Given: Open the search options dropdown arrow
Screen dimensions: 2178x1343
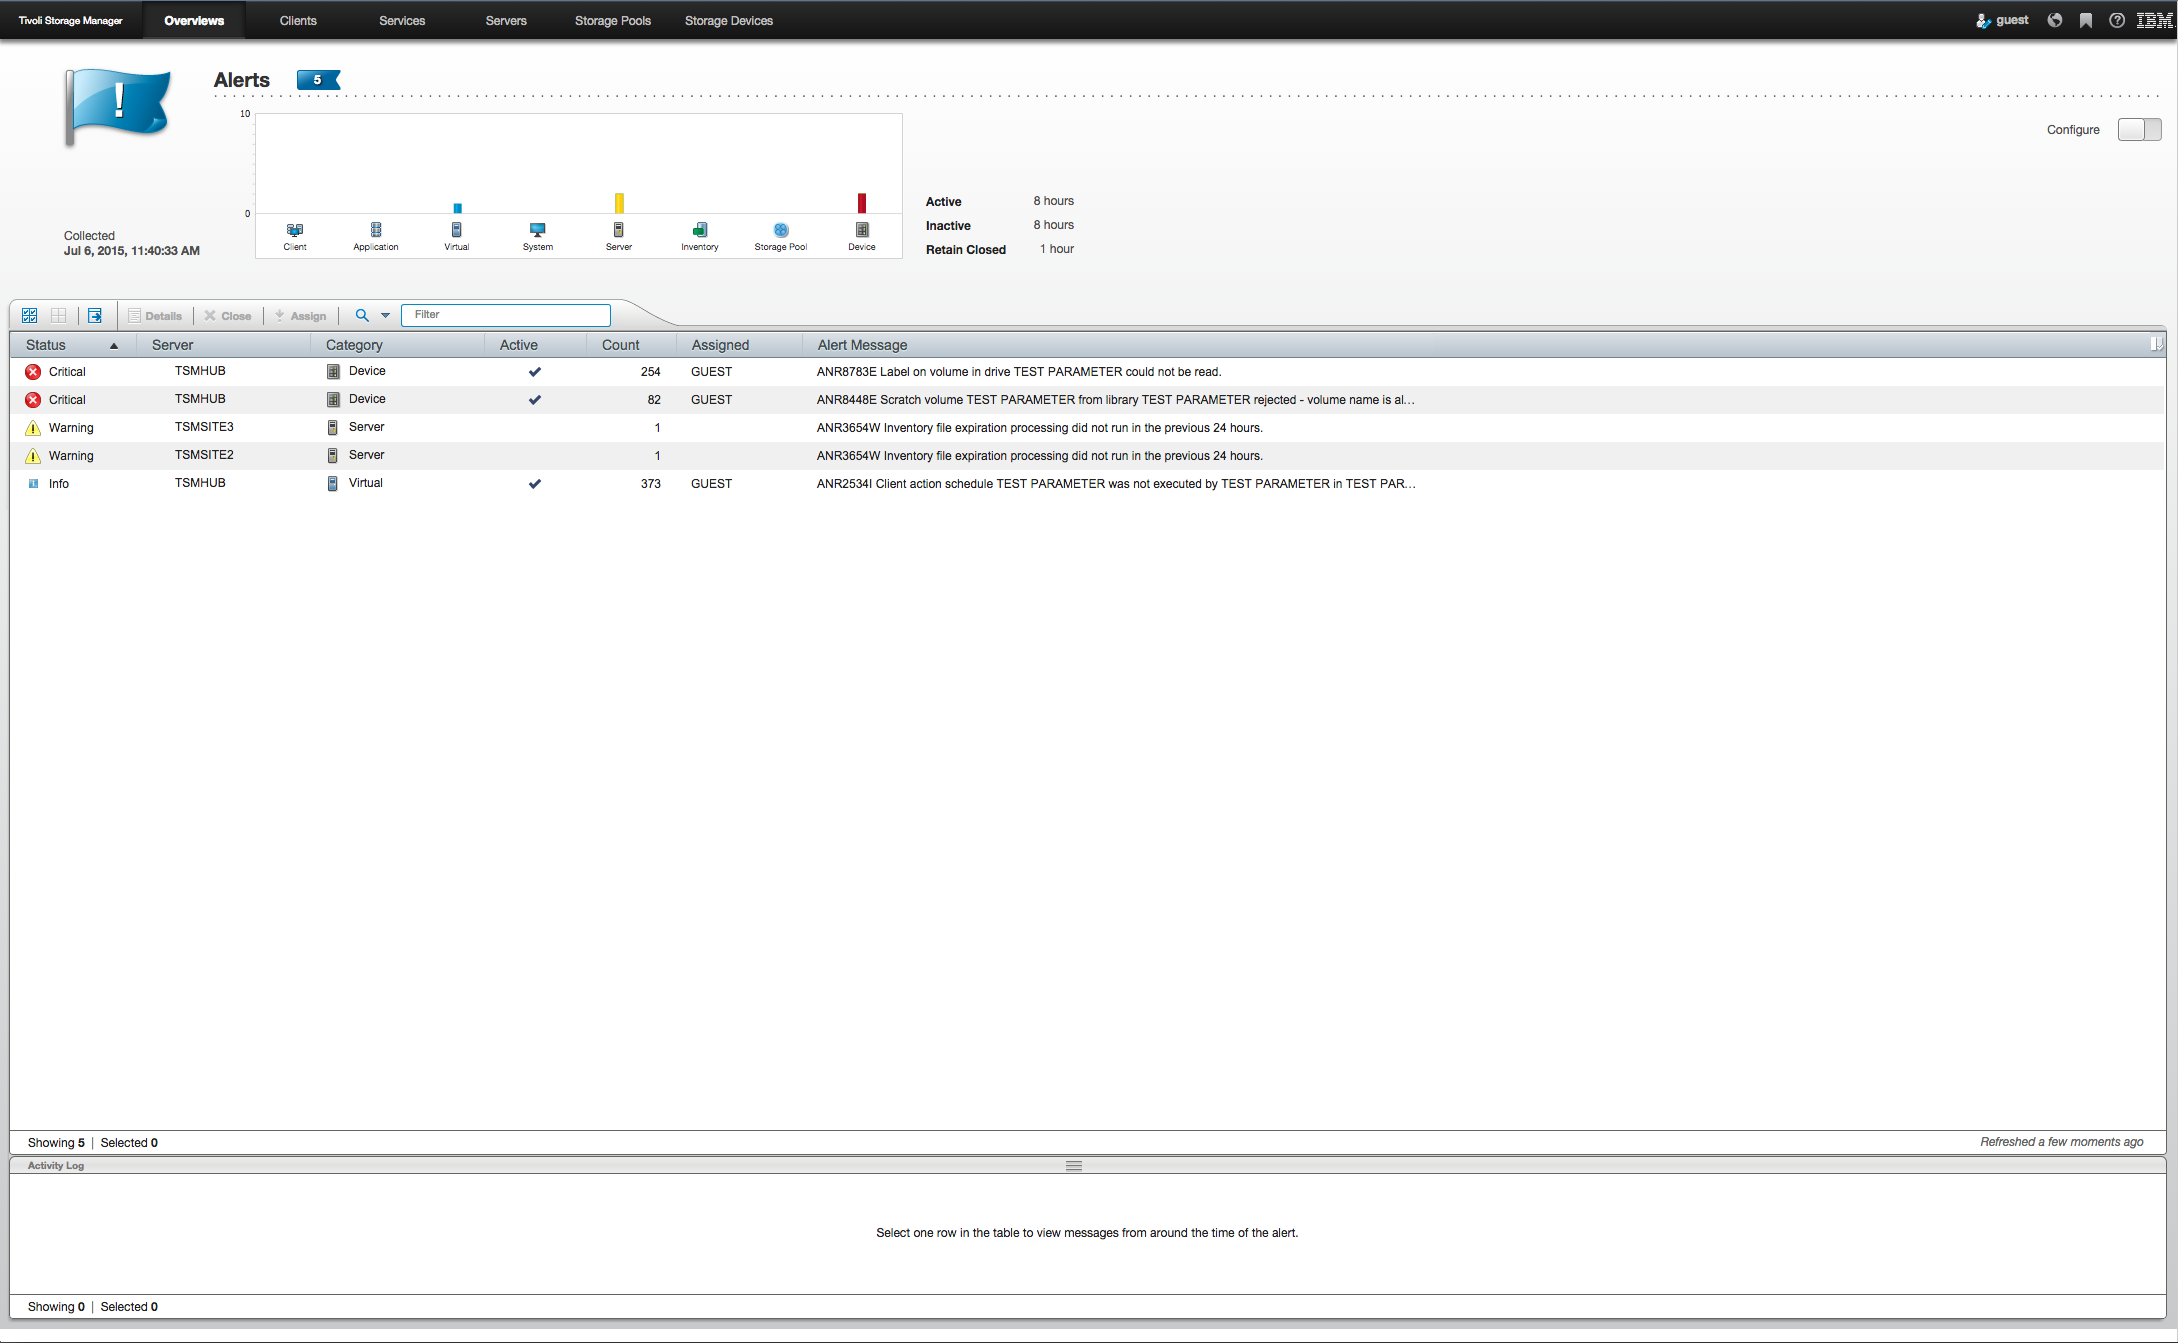Looking at the screenshot, I should [385, 316].
